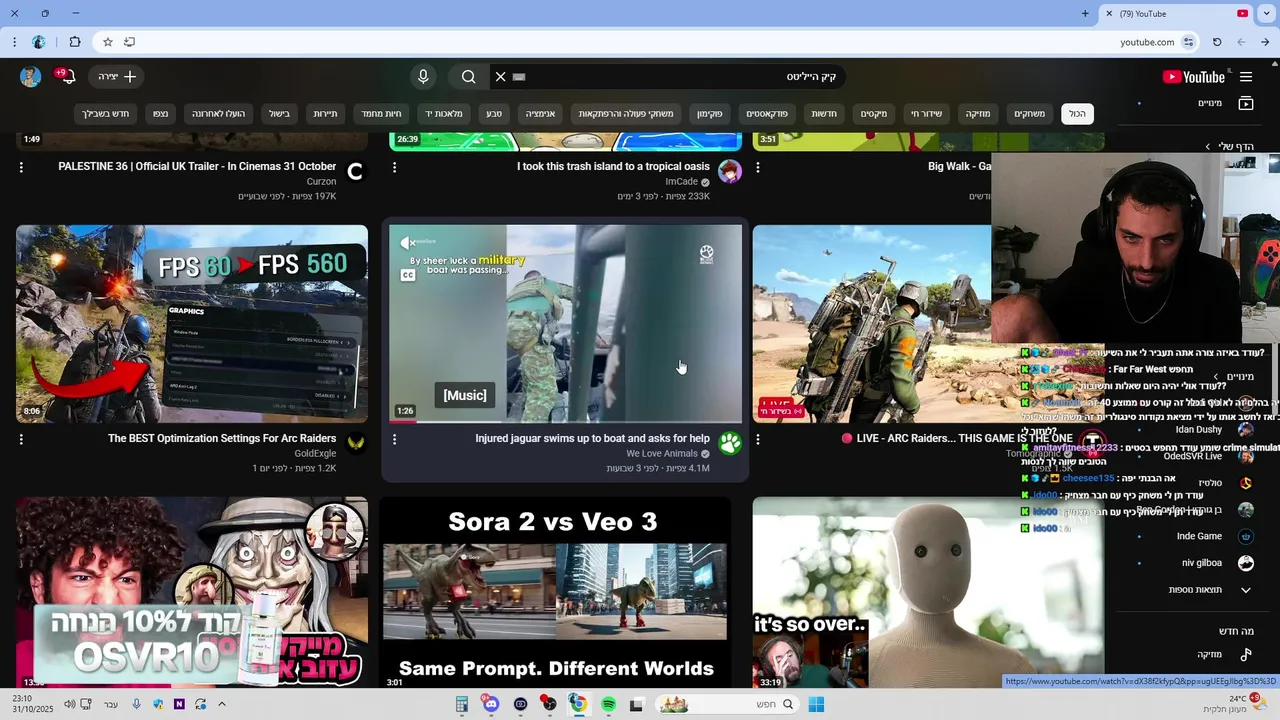Open Chrome extensions puzzle icon
Viewport: 1280px width, 720px height.
pyautogui.click(x=75, y=42)
